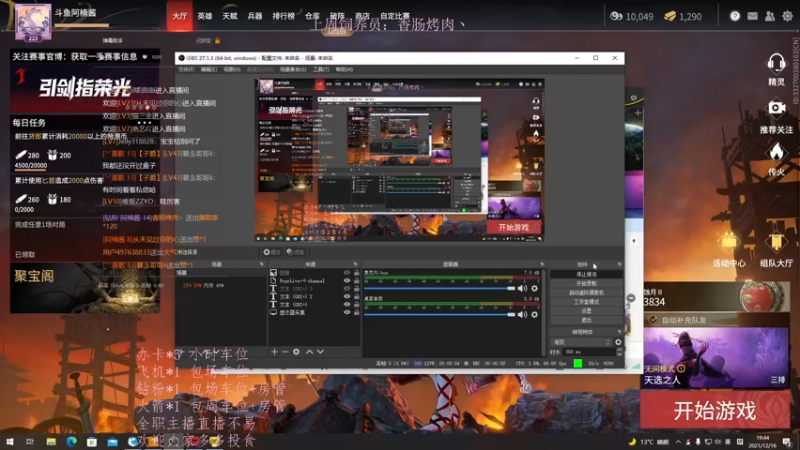
Task: Open 桌面音频 mixer gear settings
Action: tap(534, 314)
